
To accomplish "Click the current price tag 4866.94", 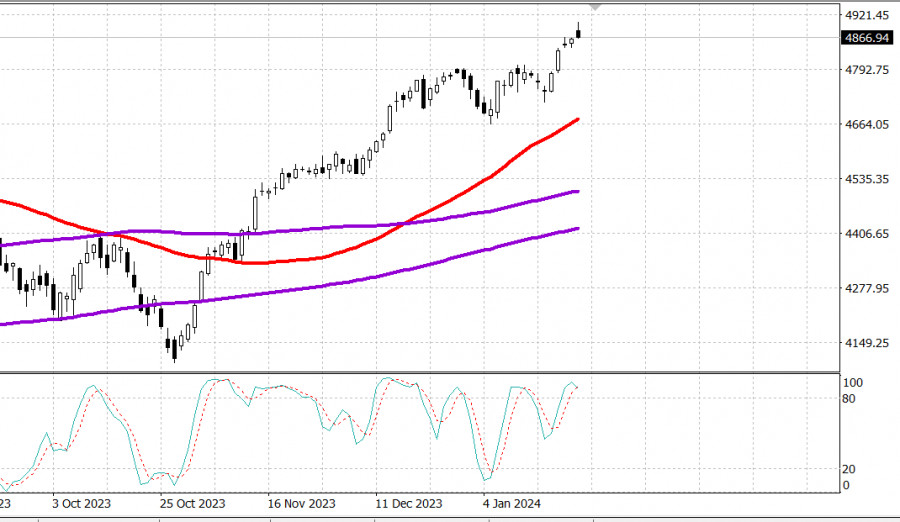I will 867,38.
